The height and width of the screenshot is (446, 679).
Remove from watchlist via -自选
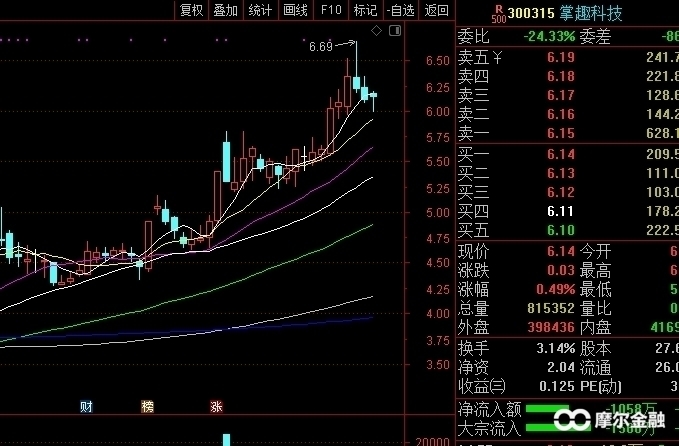click(401, 10)
